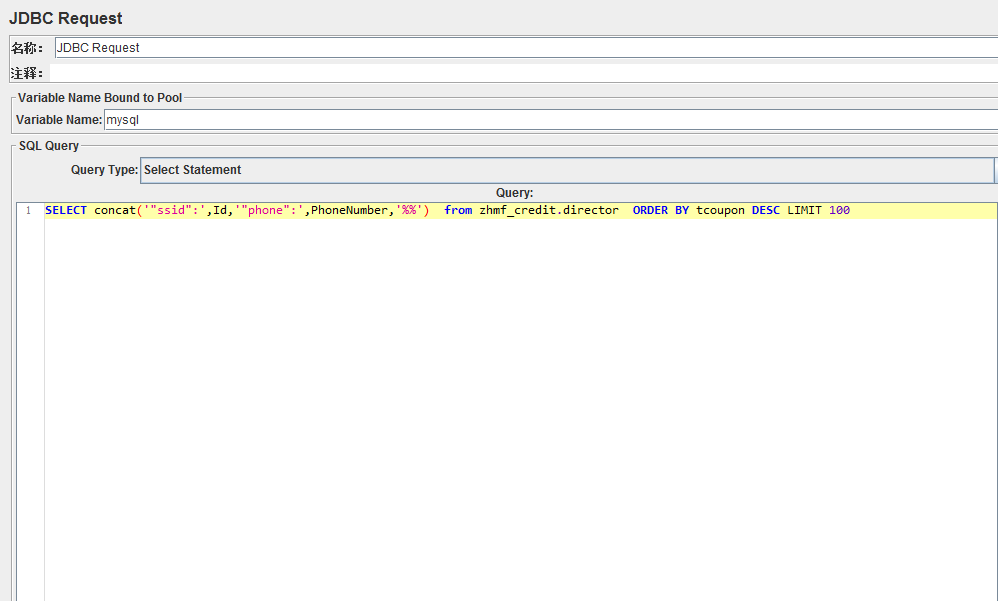The image size is (998, 601).
Task: Click the SELECT keyword in the query
Action: click(x=66, y=210)
